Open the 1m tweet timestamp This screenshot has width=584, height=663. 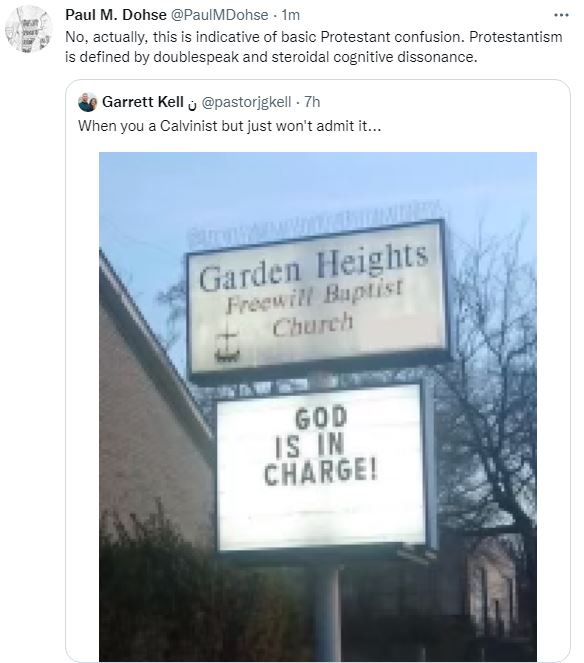pyautogui.click(x=291, y=15)
